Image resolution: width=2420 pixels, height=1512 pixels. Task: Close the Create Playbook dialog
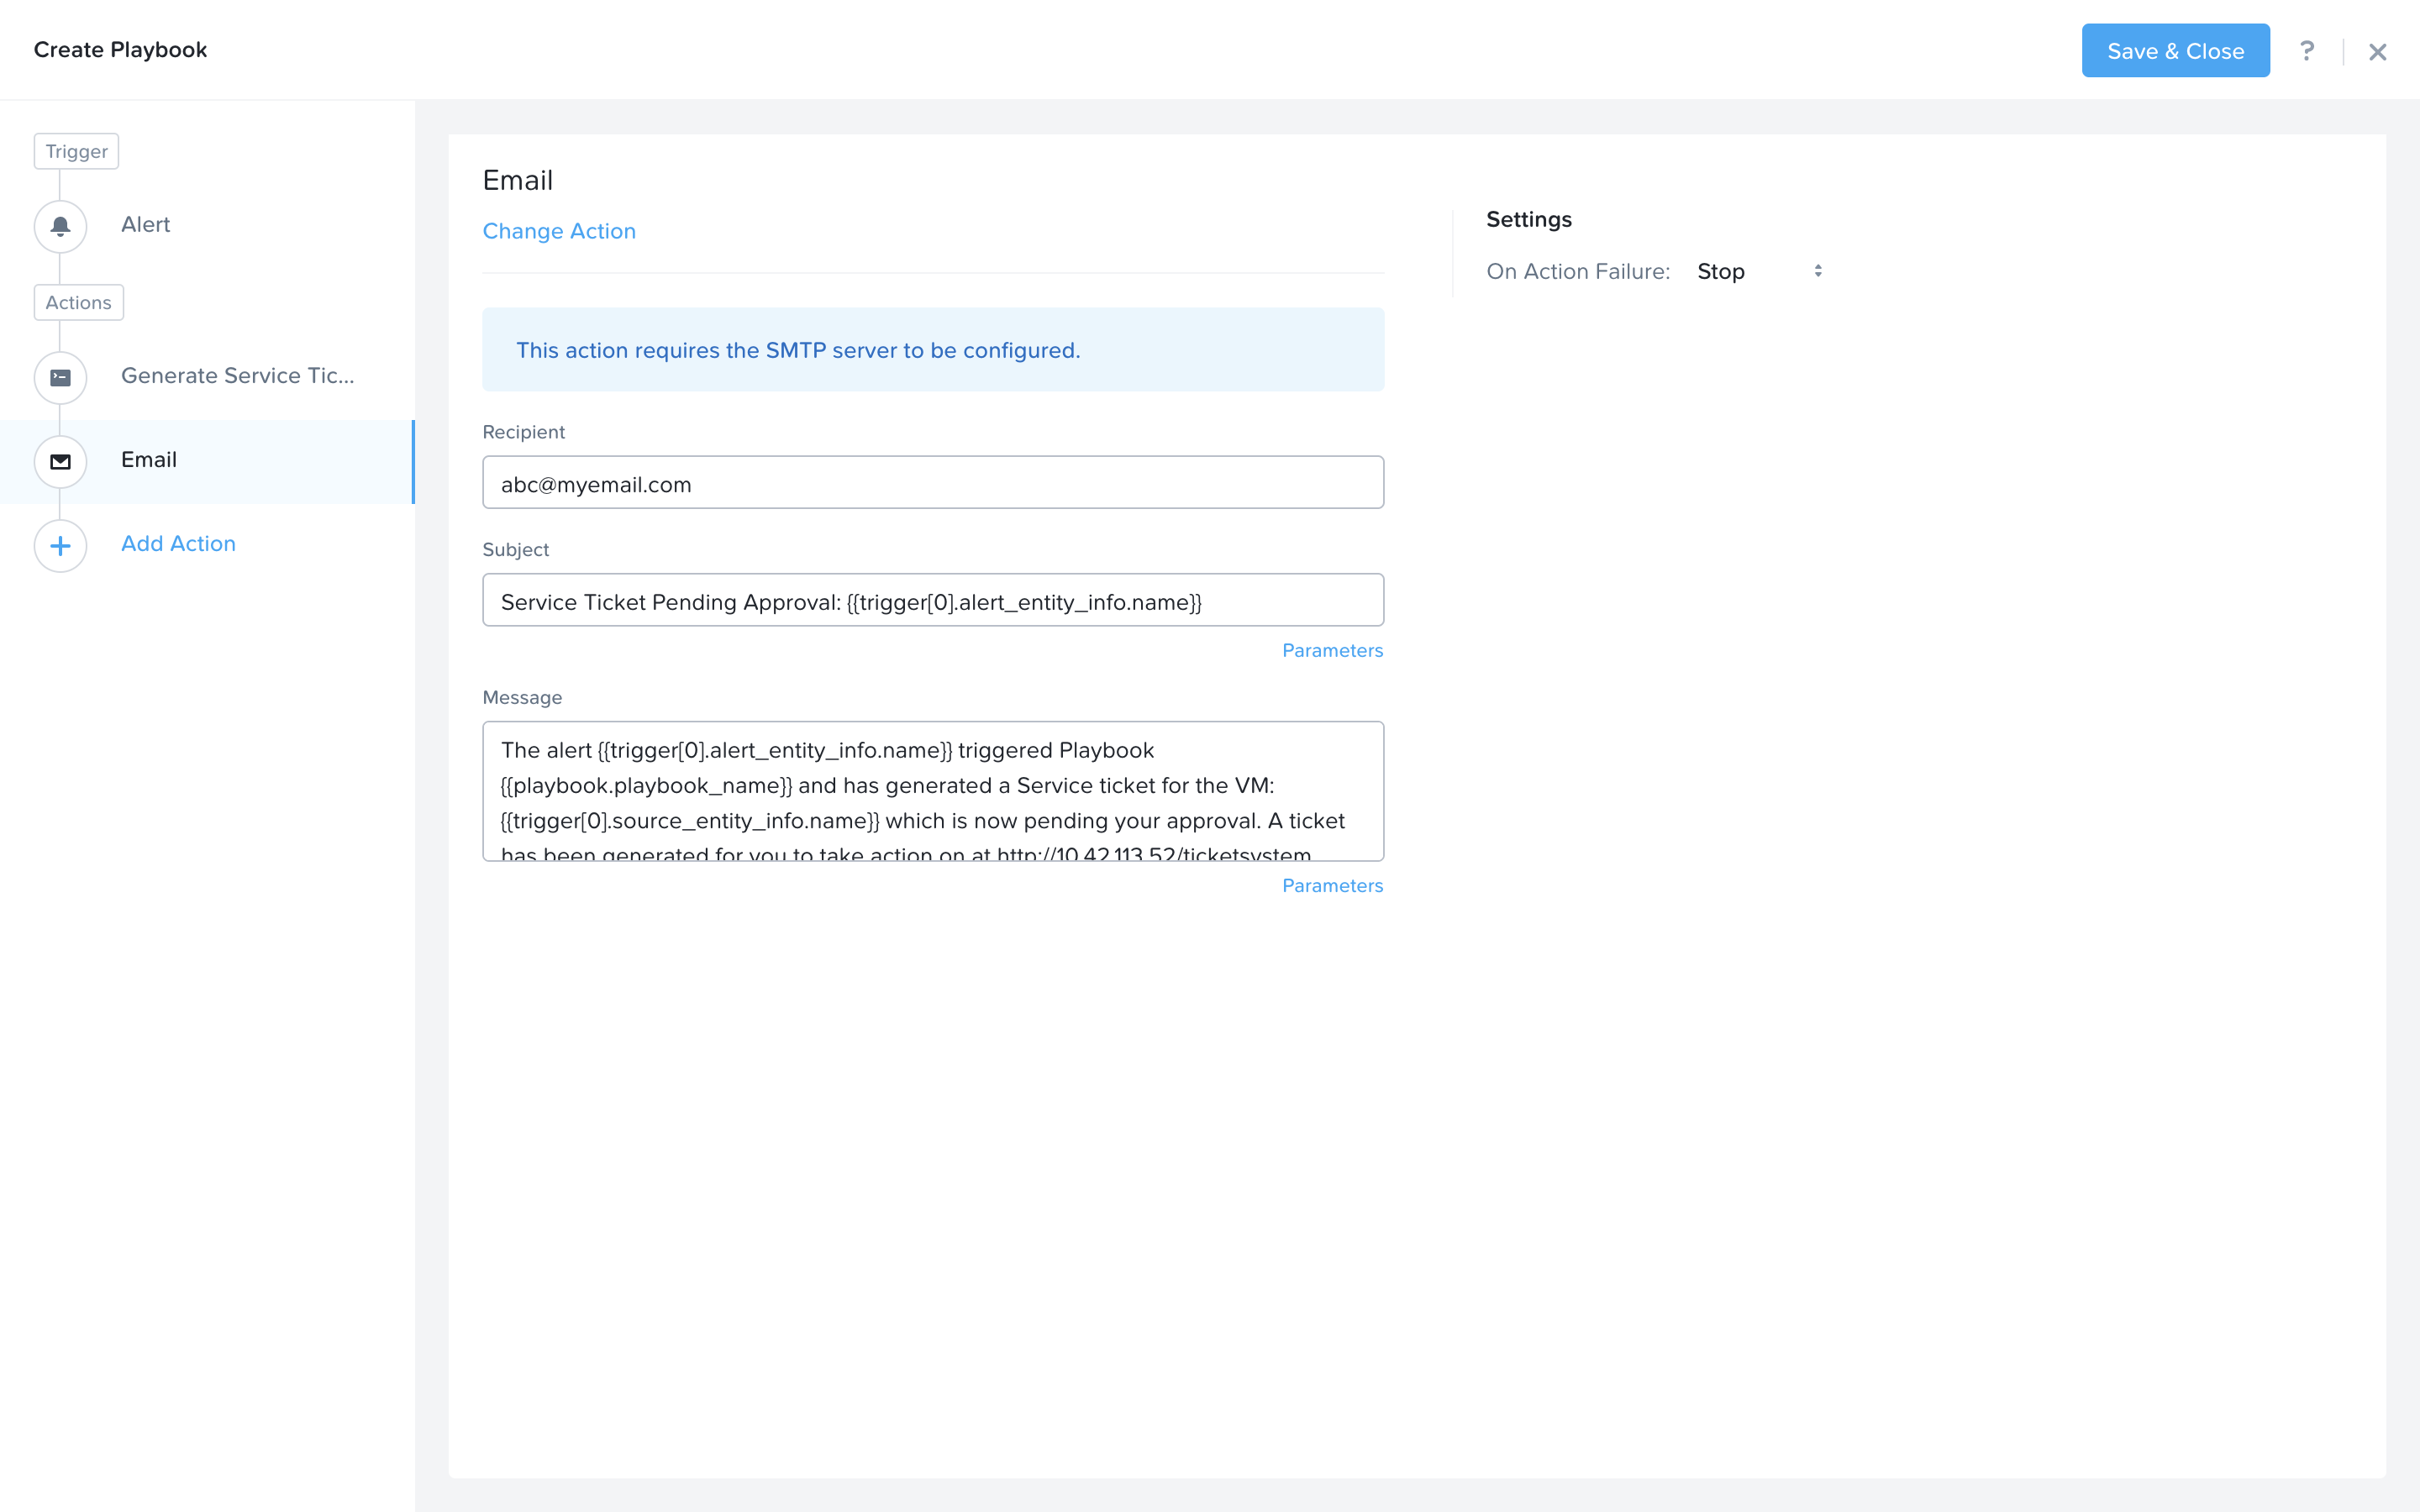[2377, 52]
